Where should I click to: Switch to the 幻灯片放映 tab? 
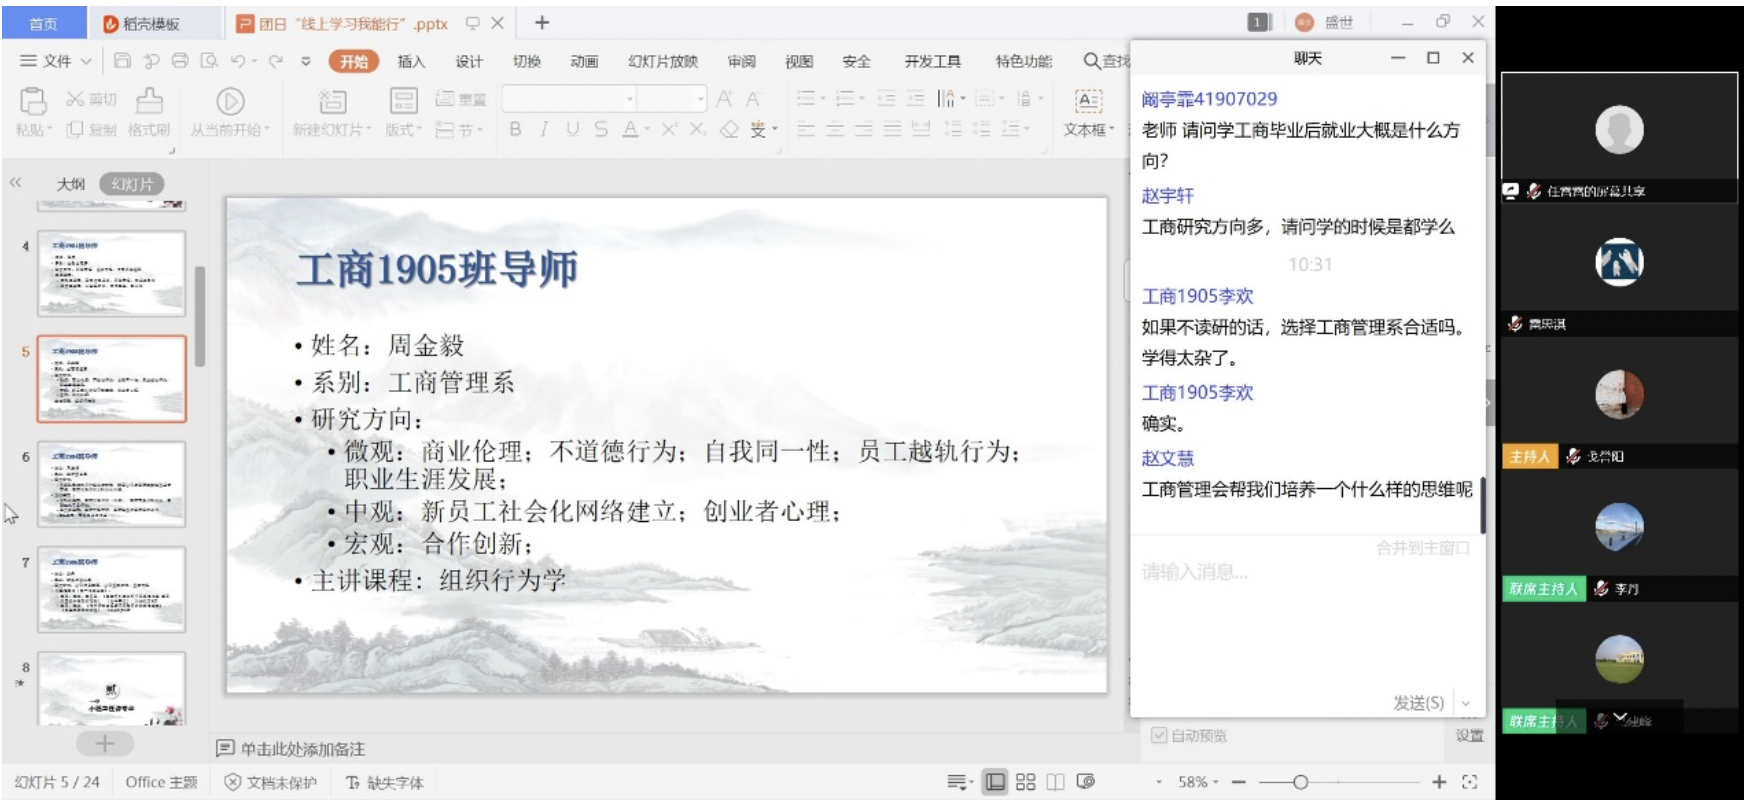click(662, 61)
